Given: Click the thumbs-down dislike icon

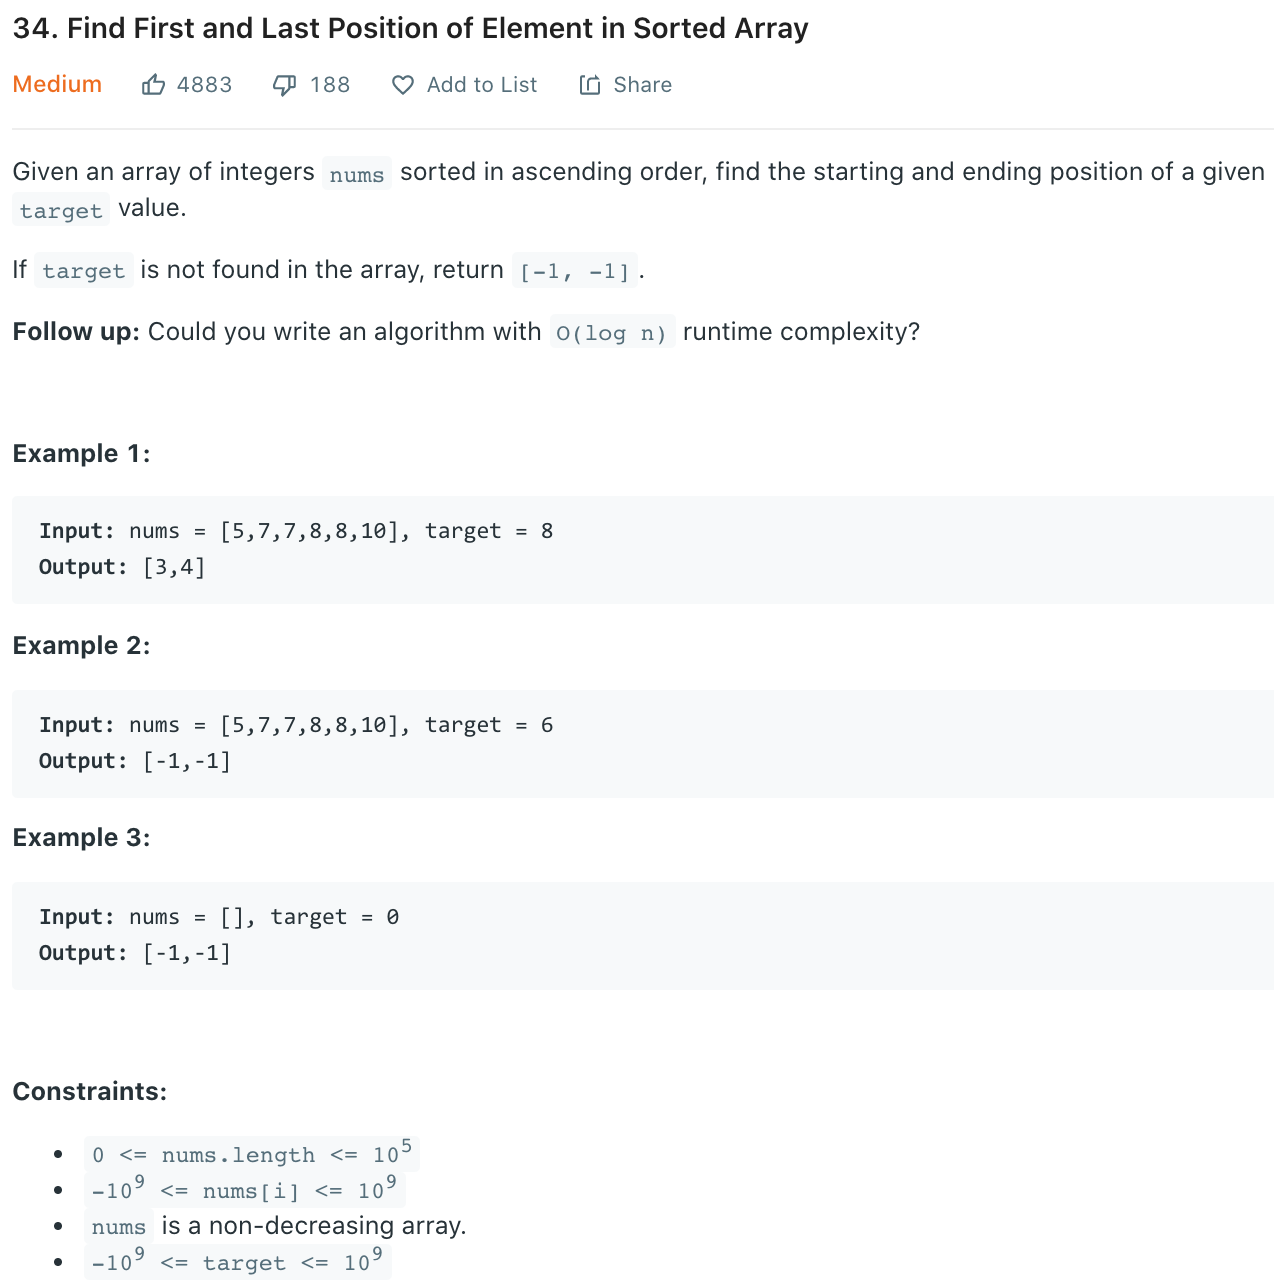Looking at the screenshot, I should coord(284,85).
